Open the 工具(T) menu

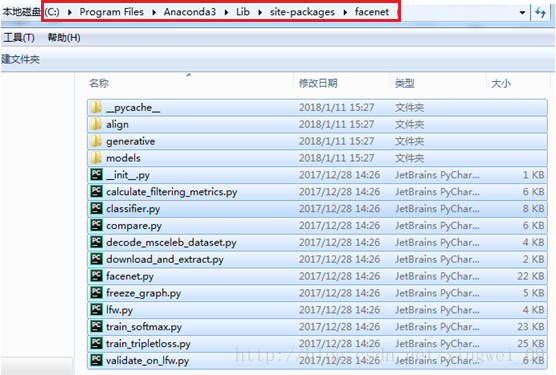coord(19,38)
